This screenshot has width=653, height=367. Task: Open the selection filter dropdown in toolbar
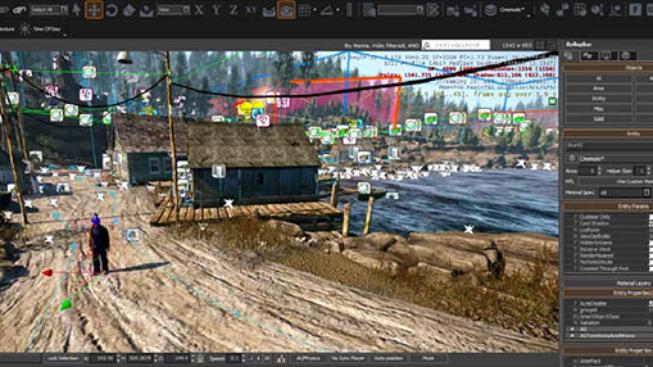pos(49,10)
